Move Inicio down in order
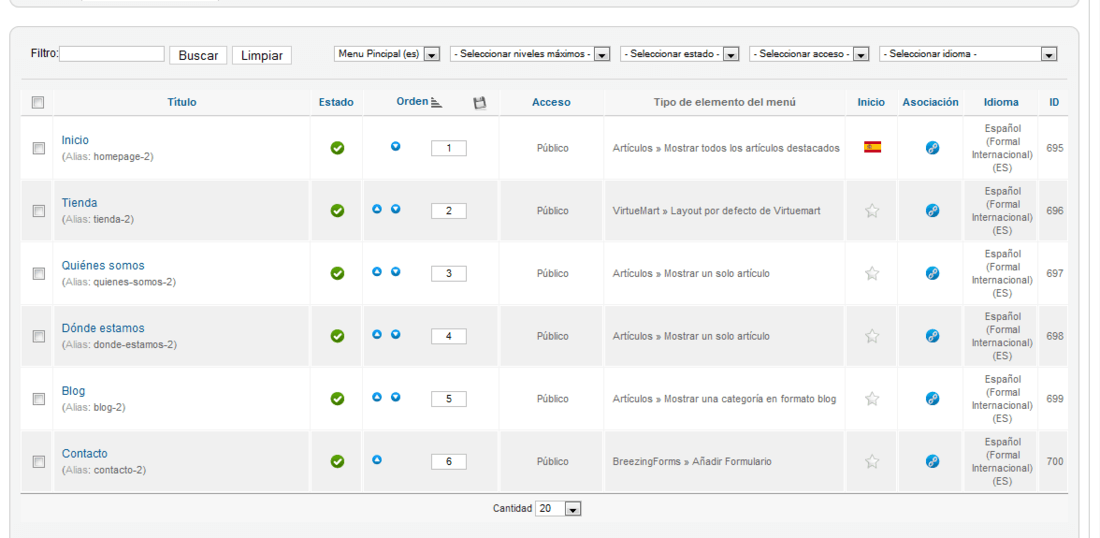1100x538 pixels. pos(396,147)
